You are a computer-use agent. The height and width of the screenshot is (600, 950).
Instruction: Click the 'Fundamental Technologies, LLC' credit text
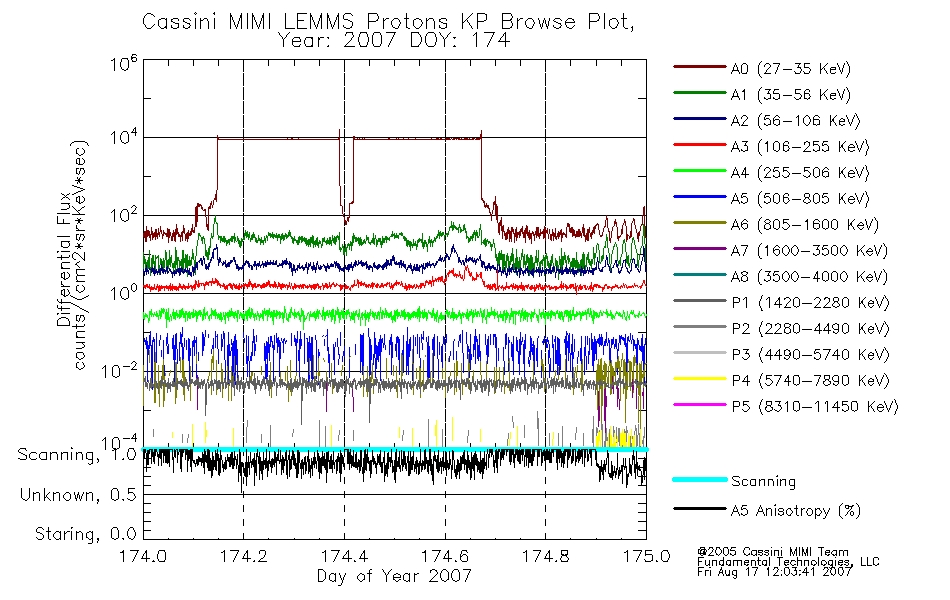[x=788, y=562]
